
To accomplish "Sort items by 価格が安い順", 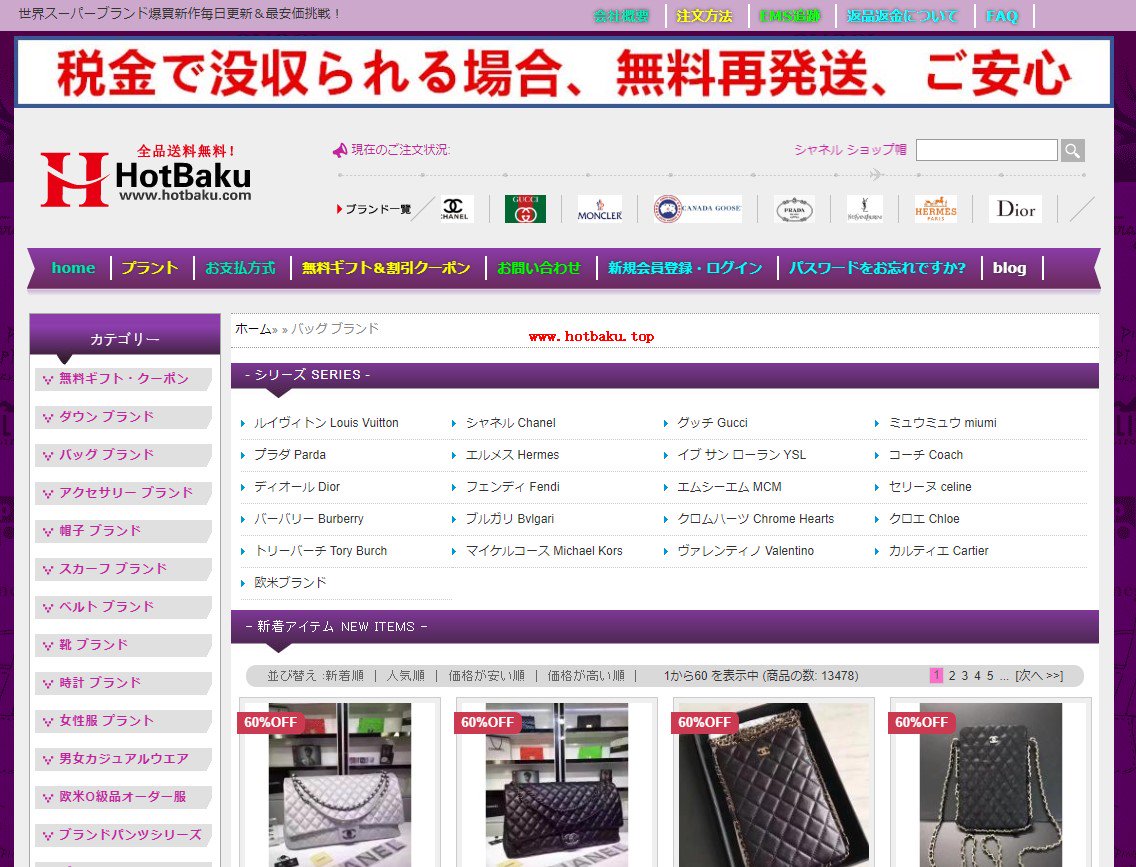I will point(486,676).
